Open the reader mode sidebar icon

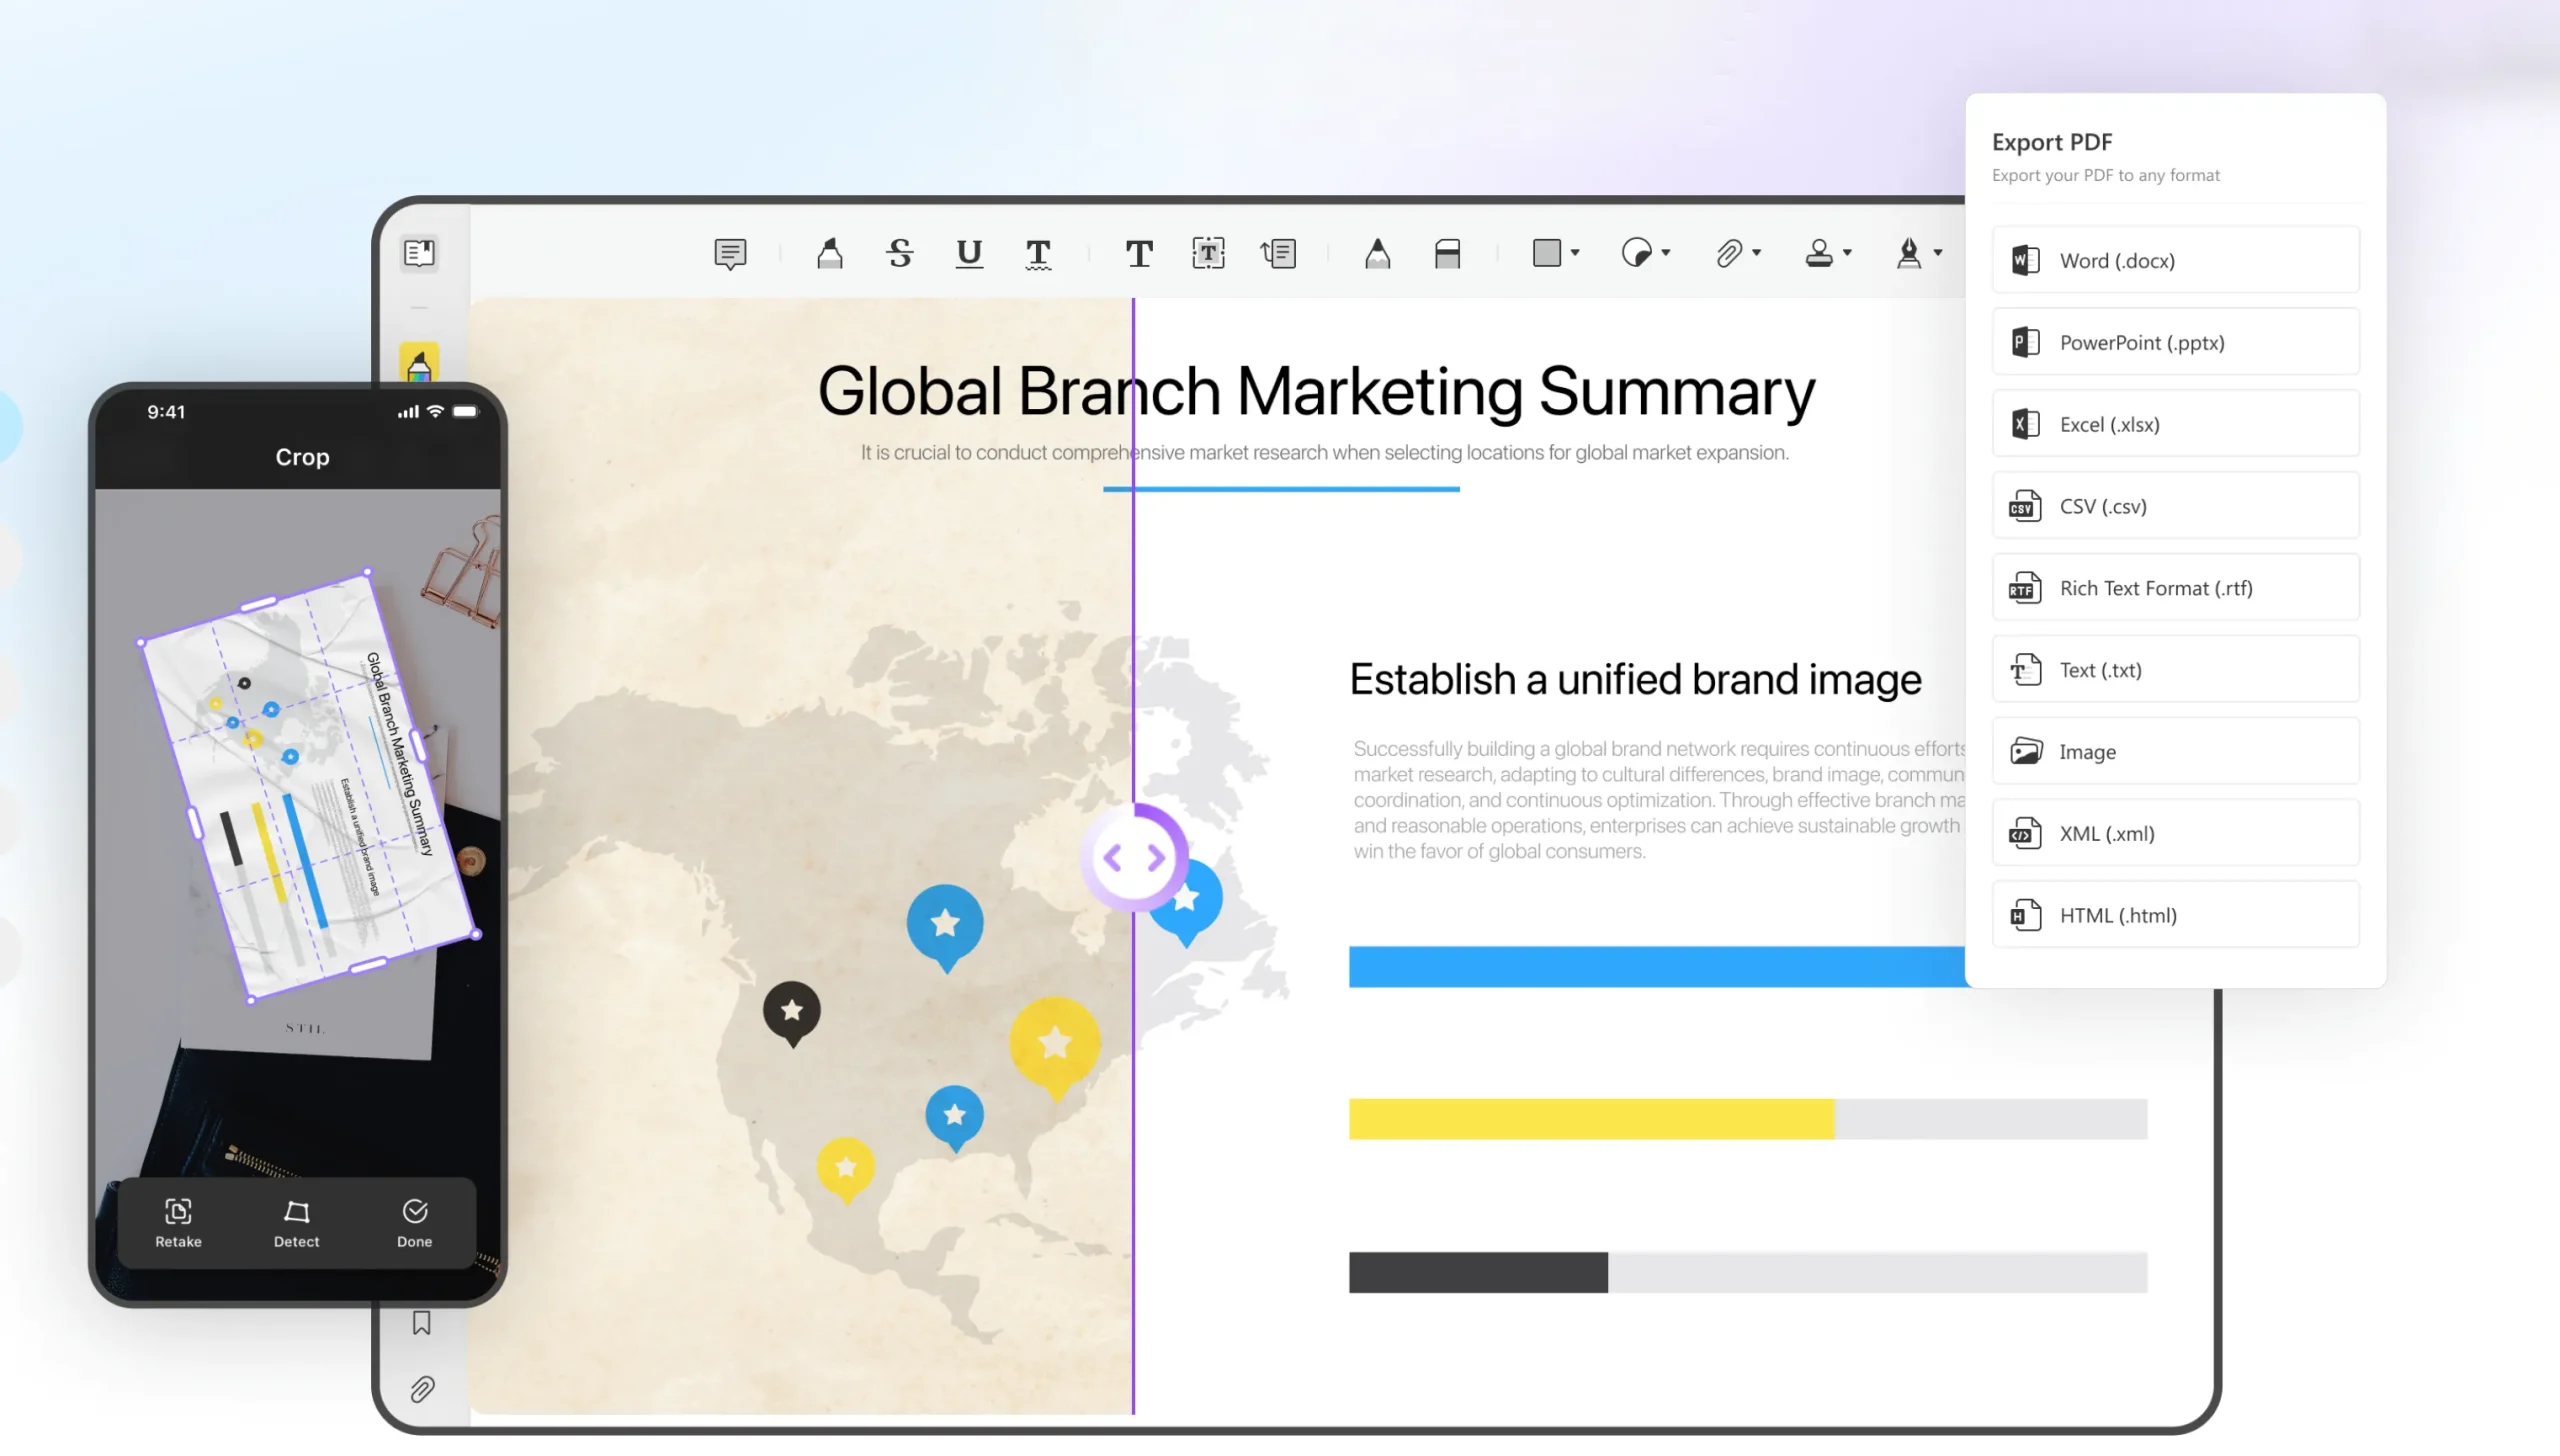(x=419, y=253)
